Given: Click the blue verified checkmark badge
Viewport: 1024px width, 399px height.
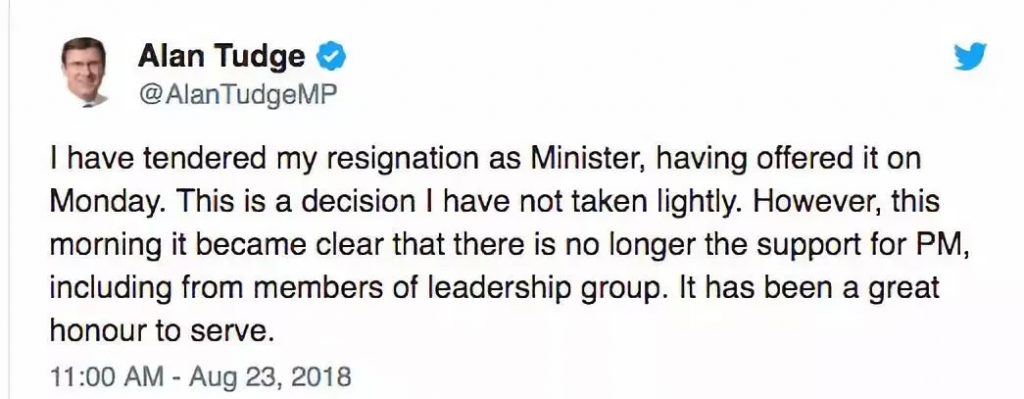Looking at the screenshot, I should [331, 57].
